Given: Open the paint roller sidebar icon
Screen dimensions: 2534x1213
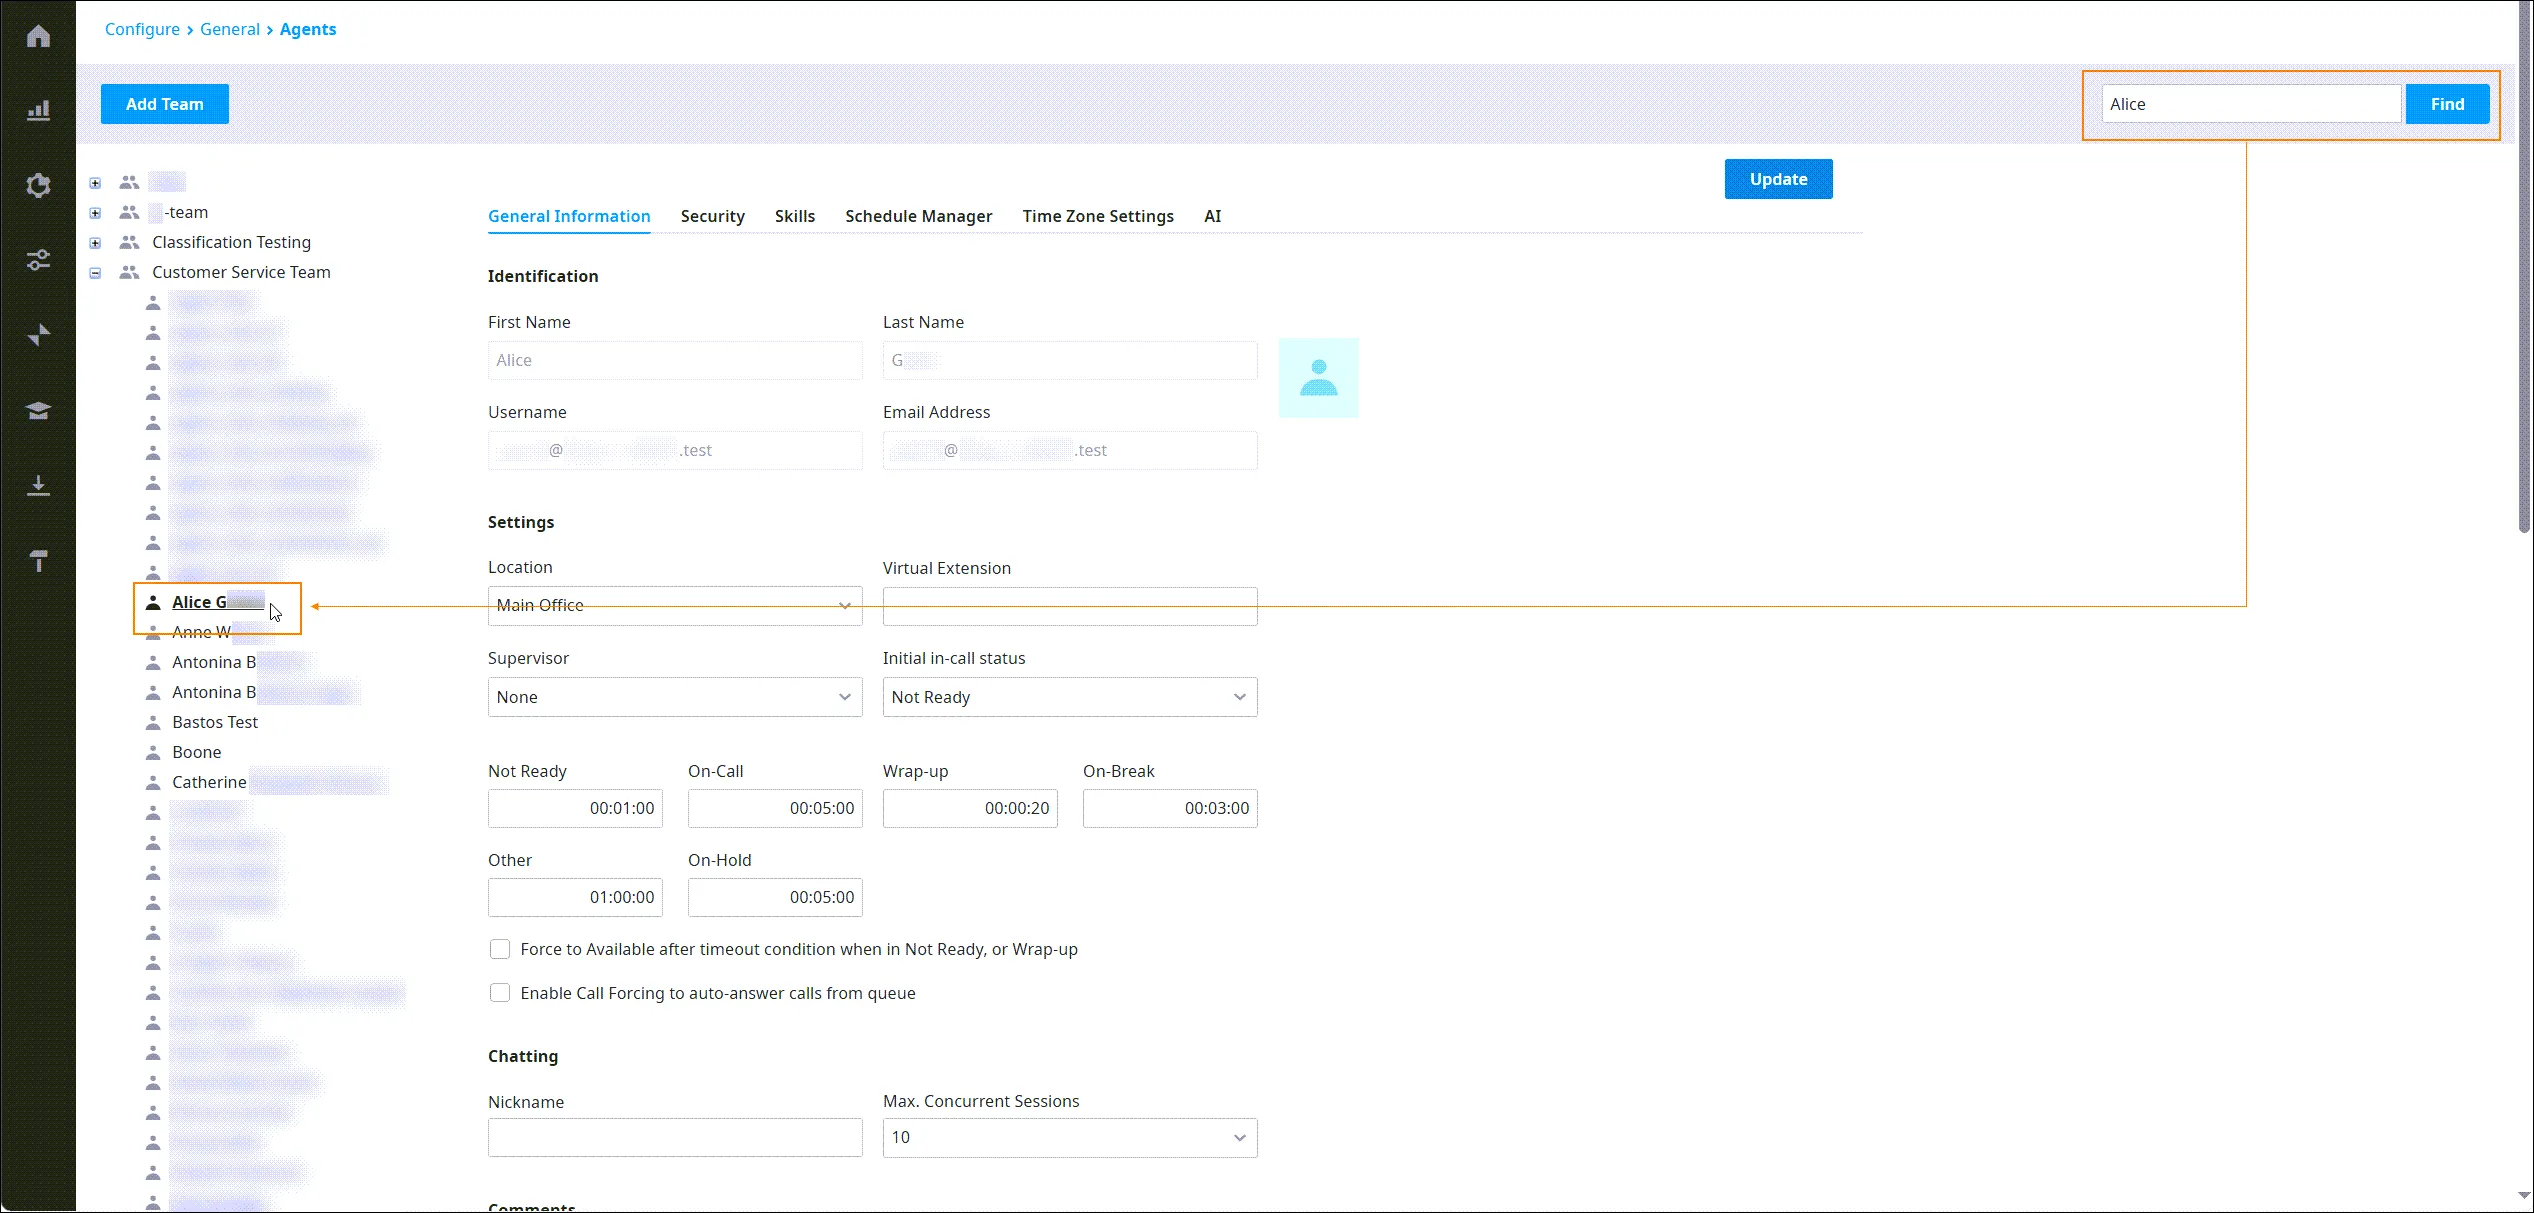Looking at the screenshot, I should (38, 561).
